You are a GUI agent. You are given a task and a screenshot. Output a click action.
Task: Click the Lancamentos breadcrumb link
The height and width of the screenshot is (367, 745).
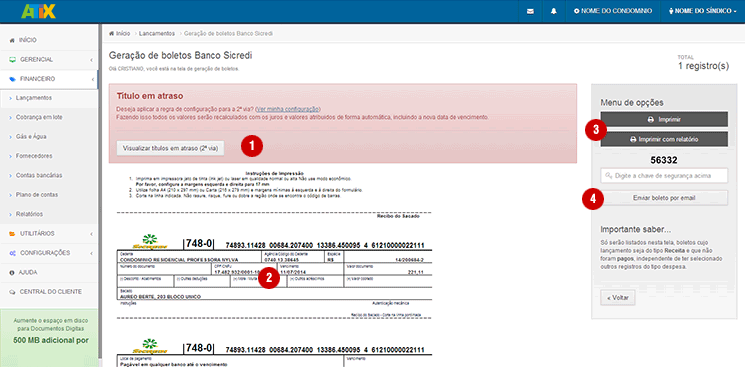(x=157, y=34)
